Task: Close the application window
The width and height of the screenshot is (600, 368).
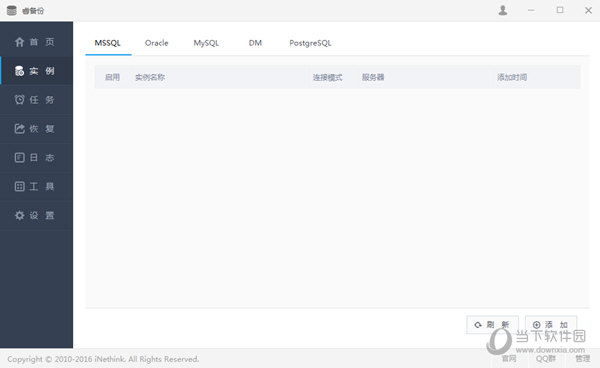Action: (x=589, y=10)
